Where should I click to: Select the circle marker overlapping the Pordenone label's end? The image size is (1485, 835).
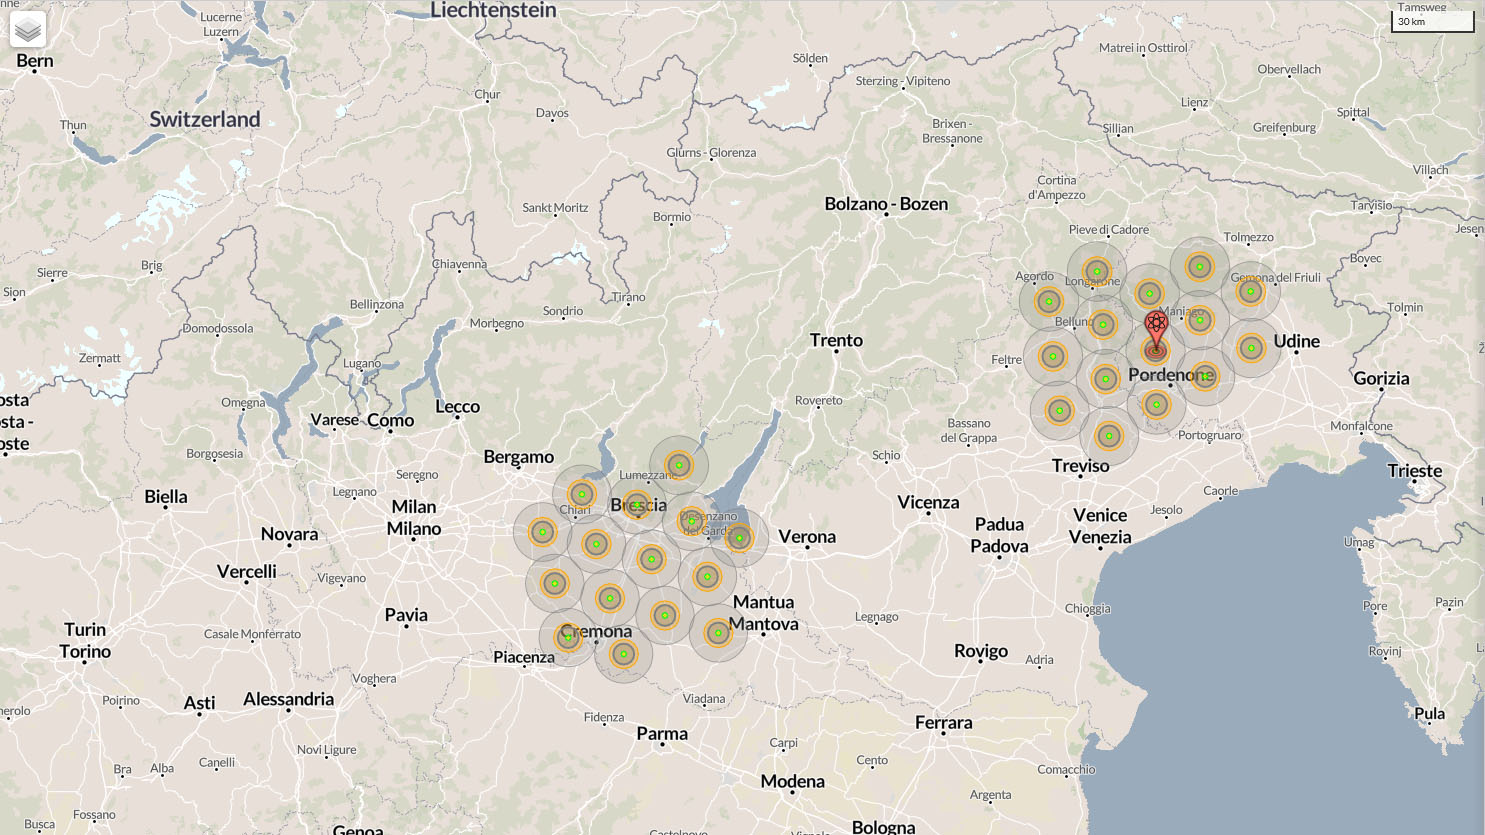point(1205,376)
